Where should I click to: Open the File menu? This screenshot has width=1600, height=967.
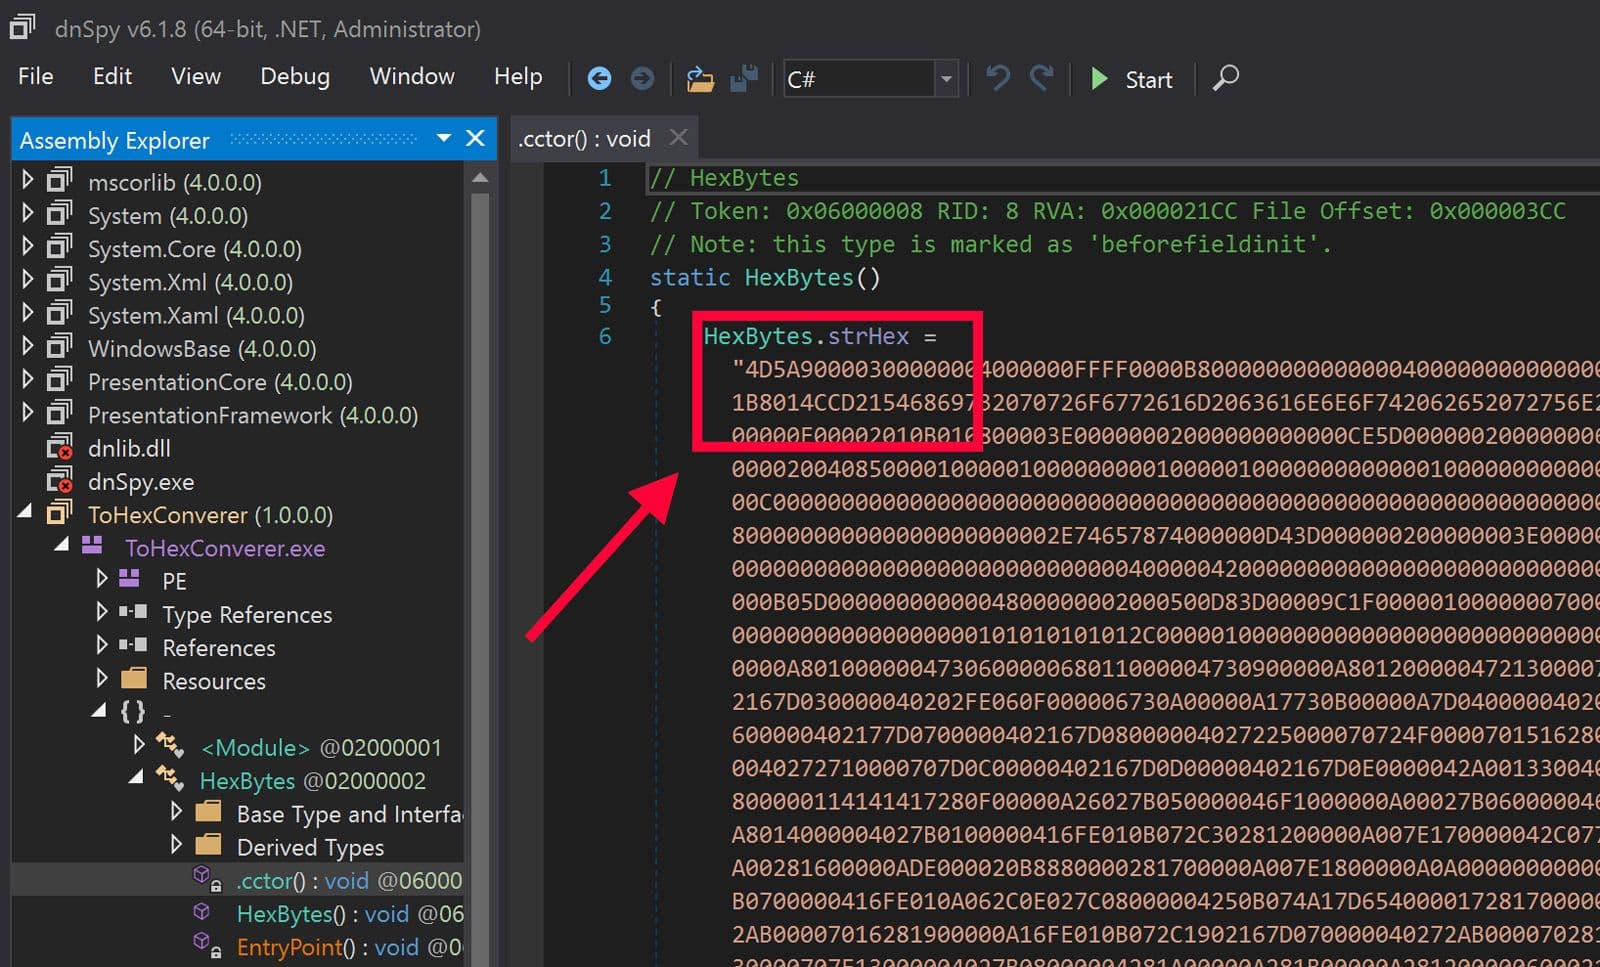(36, 76)
